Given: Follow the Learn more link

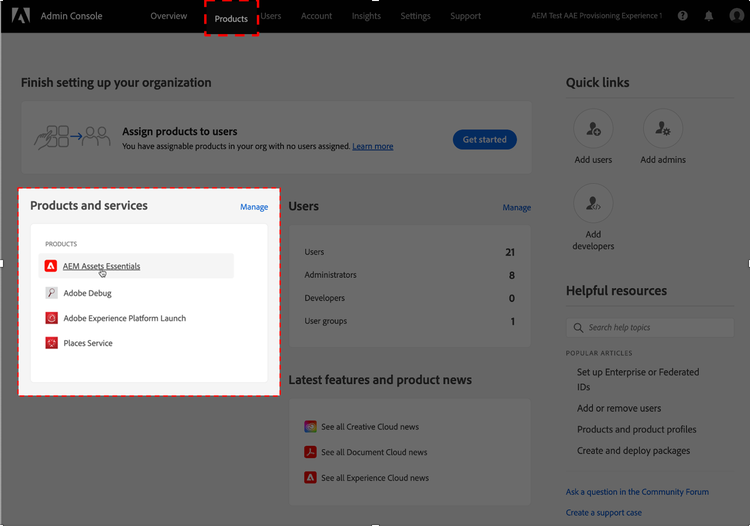Looking at the screenshot, I should [x=373, y=146].
